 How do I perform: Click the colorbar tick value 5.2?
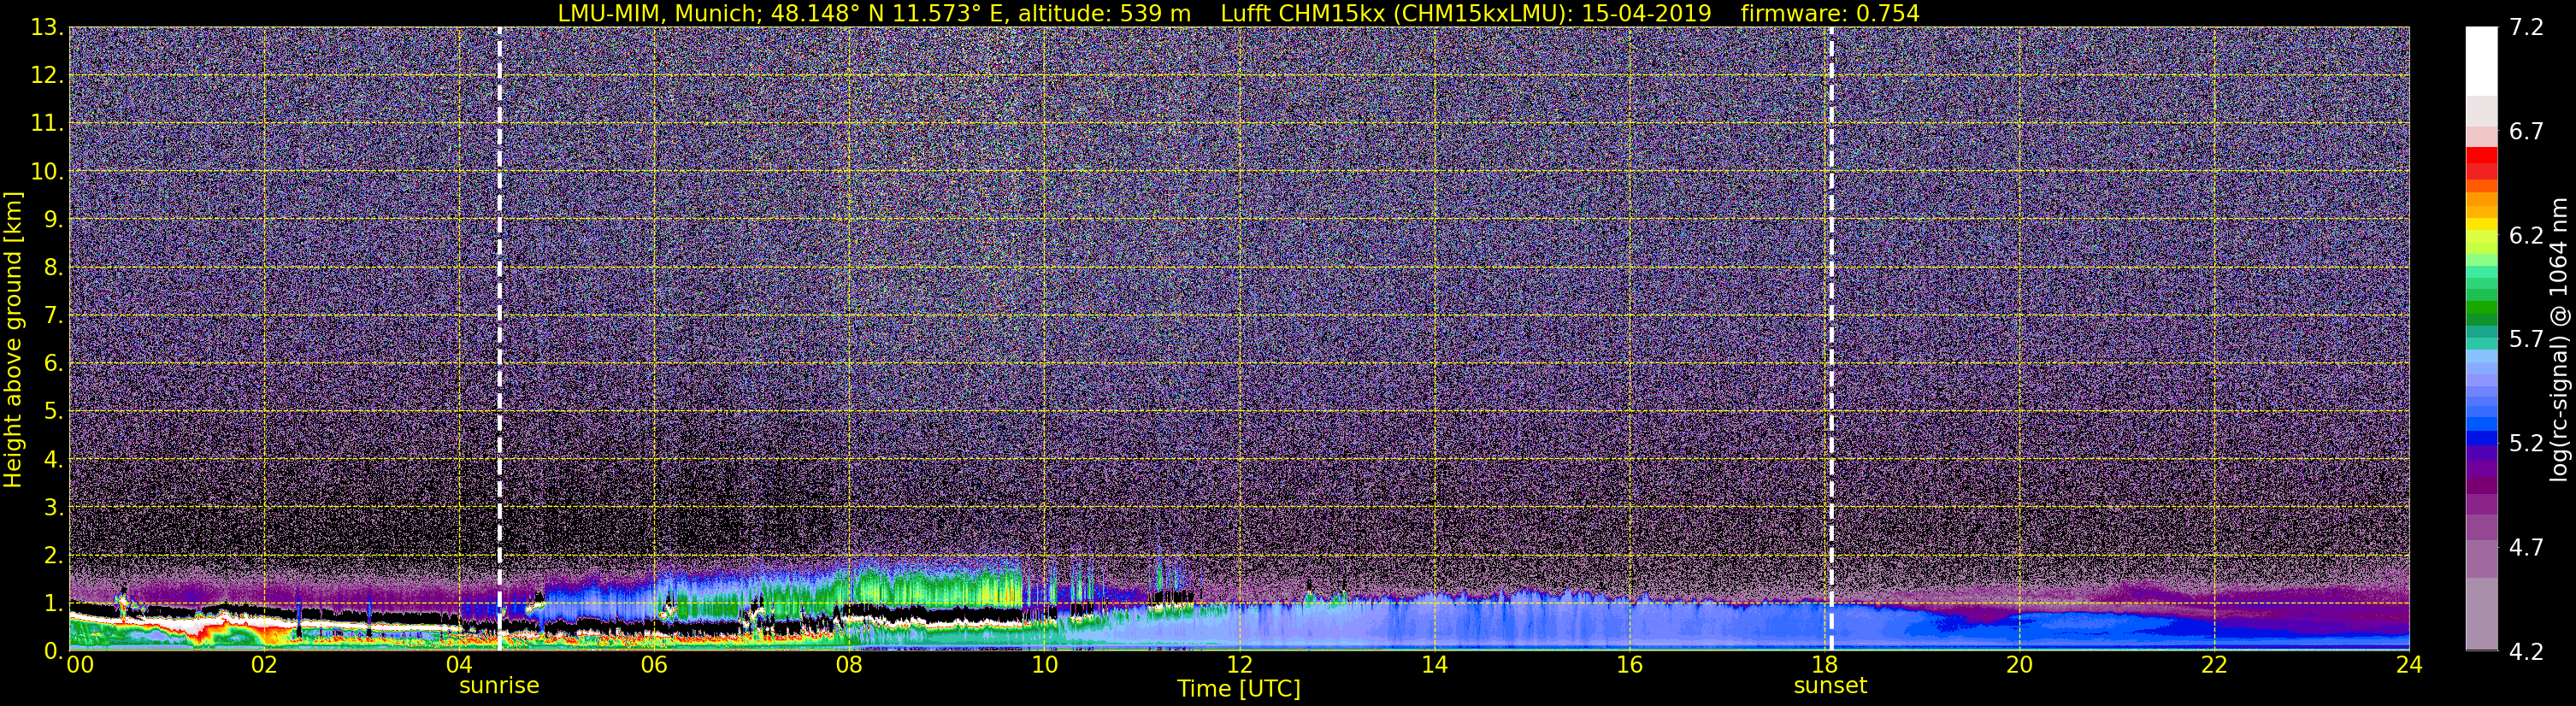(x=2526, y=444)
